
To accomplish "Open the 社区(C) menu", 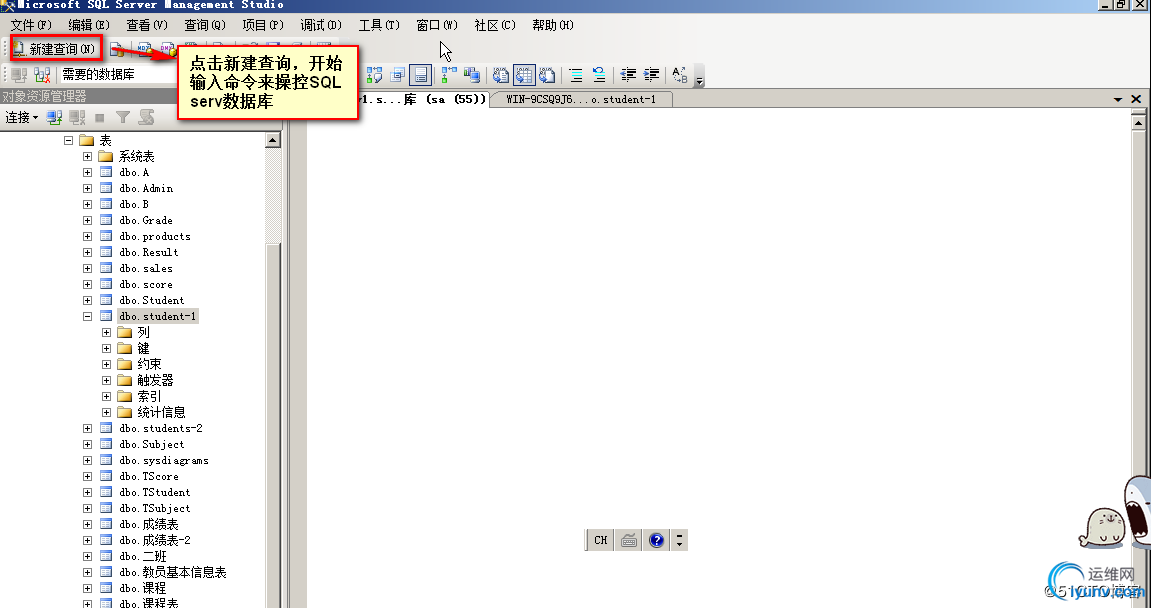I will click(x=495, y=25).
